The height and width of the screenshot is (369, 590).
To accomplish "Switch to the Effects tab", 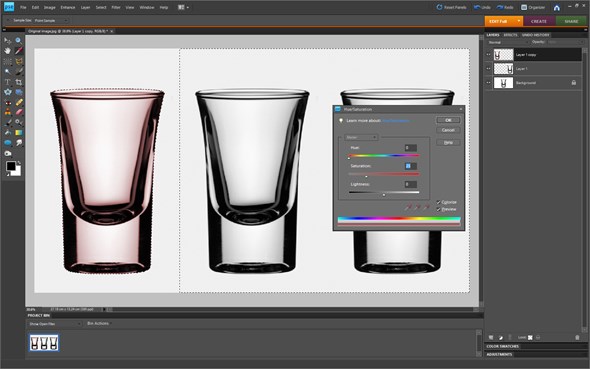I will click(510, 35).
